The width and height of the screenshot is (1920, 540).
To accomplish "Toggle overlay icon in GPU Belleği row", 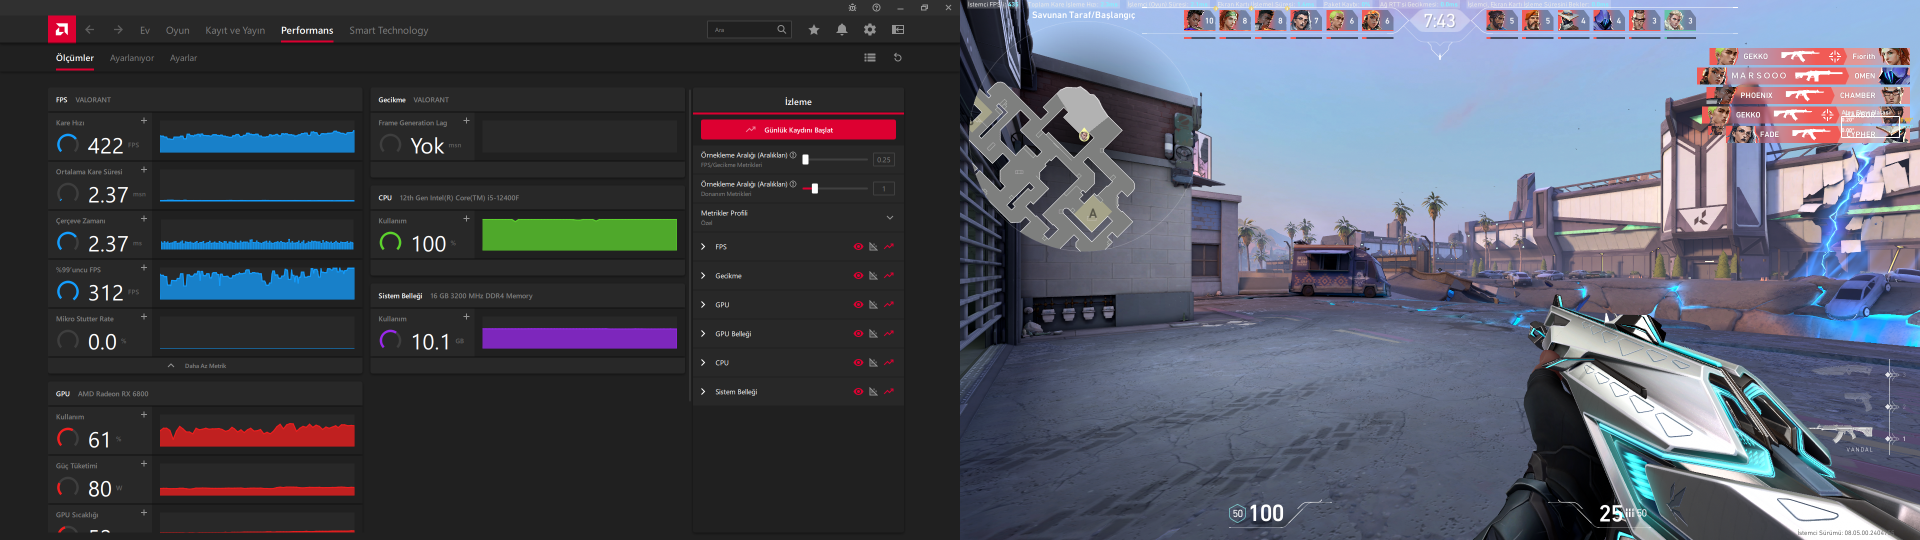I will 873,334.
